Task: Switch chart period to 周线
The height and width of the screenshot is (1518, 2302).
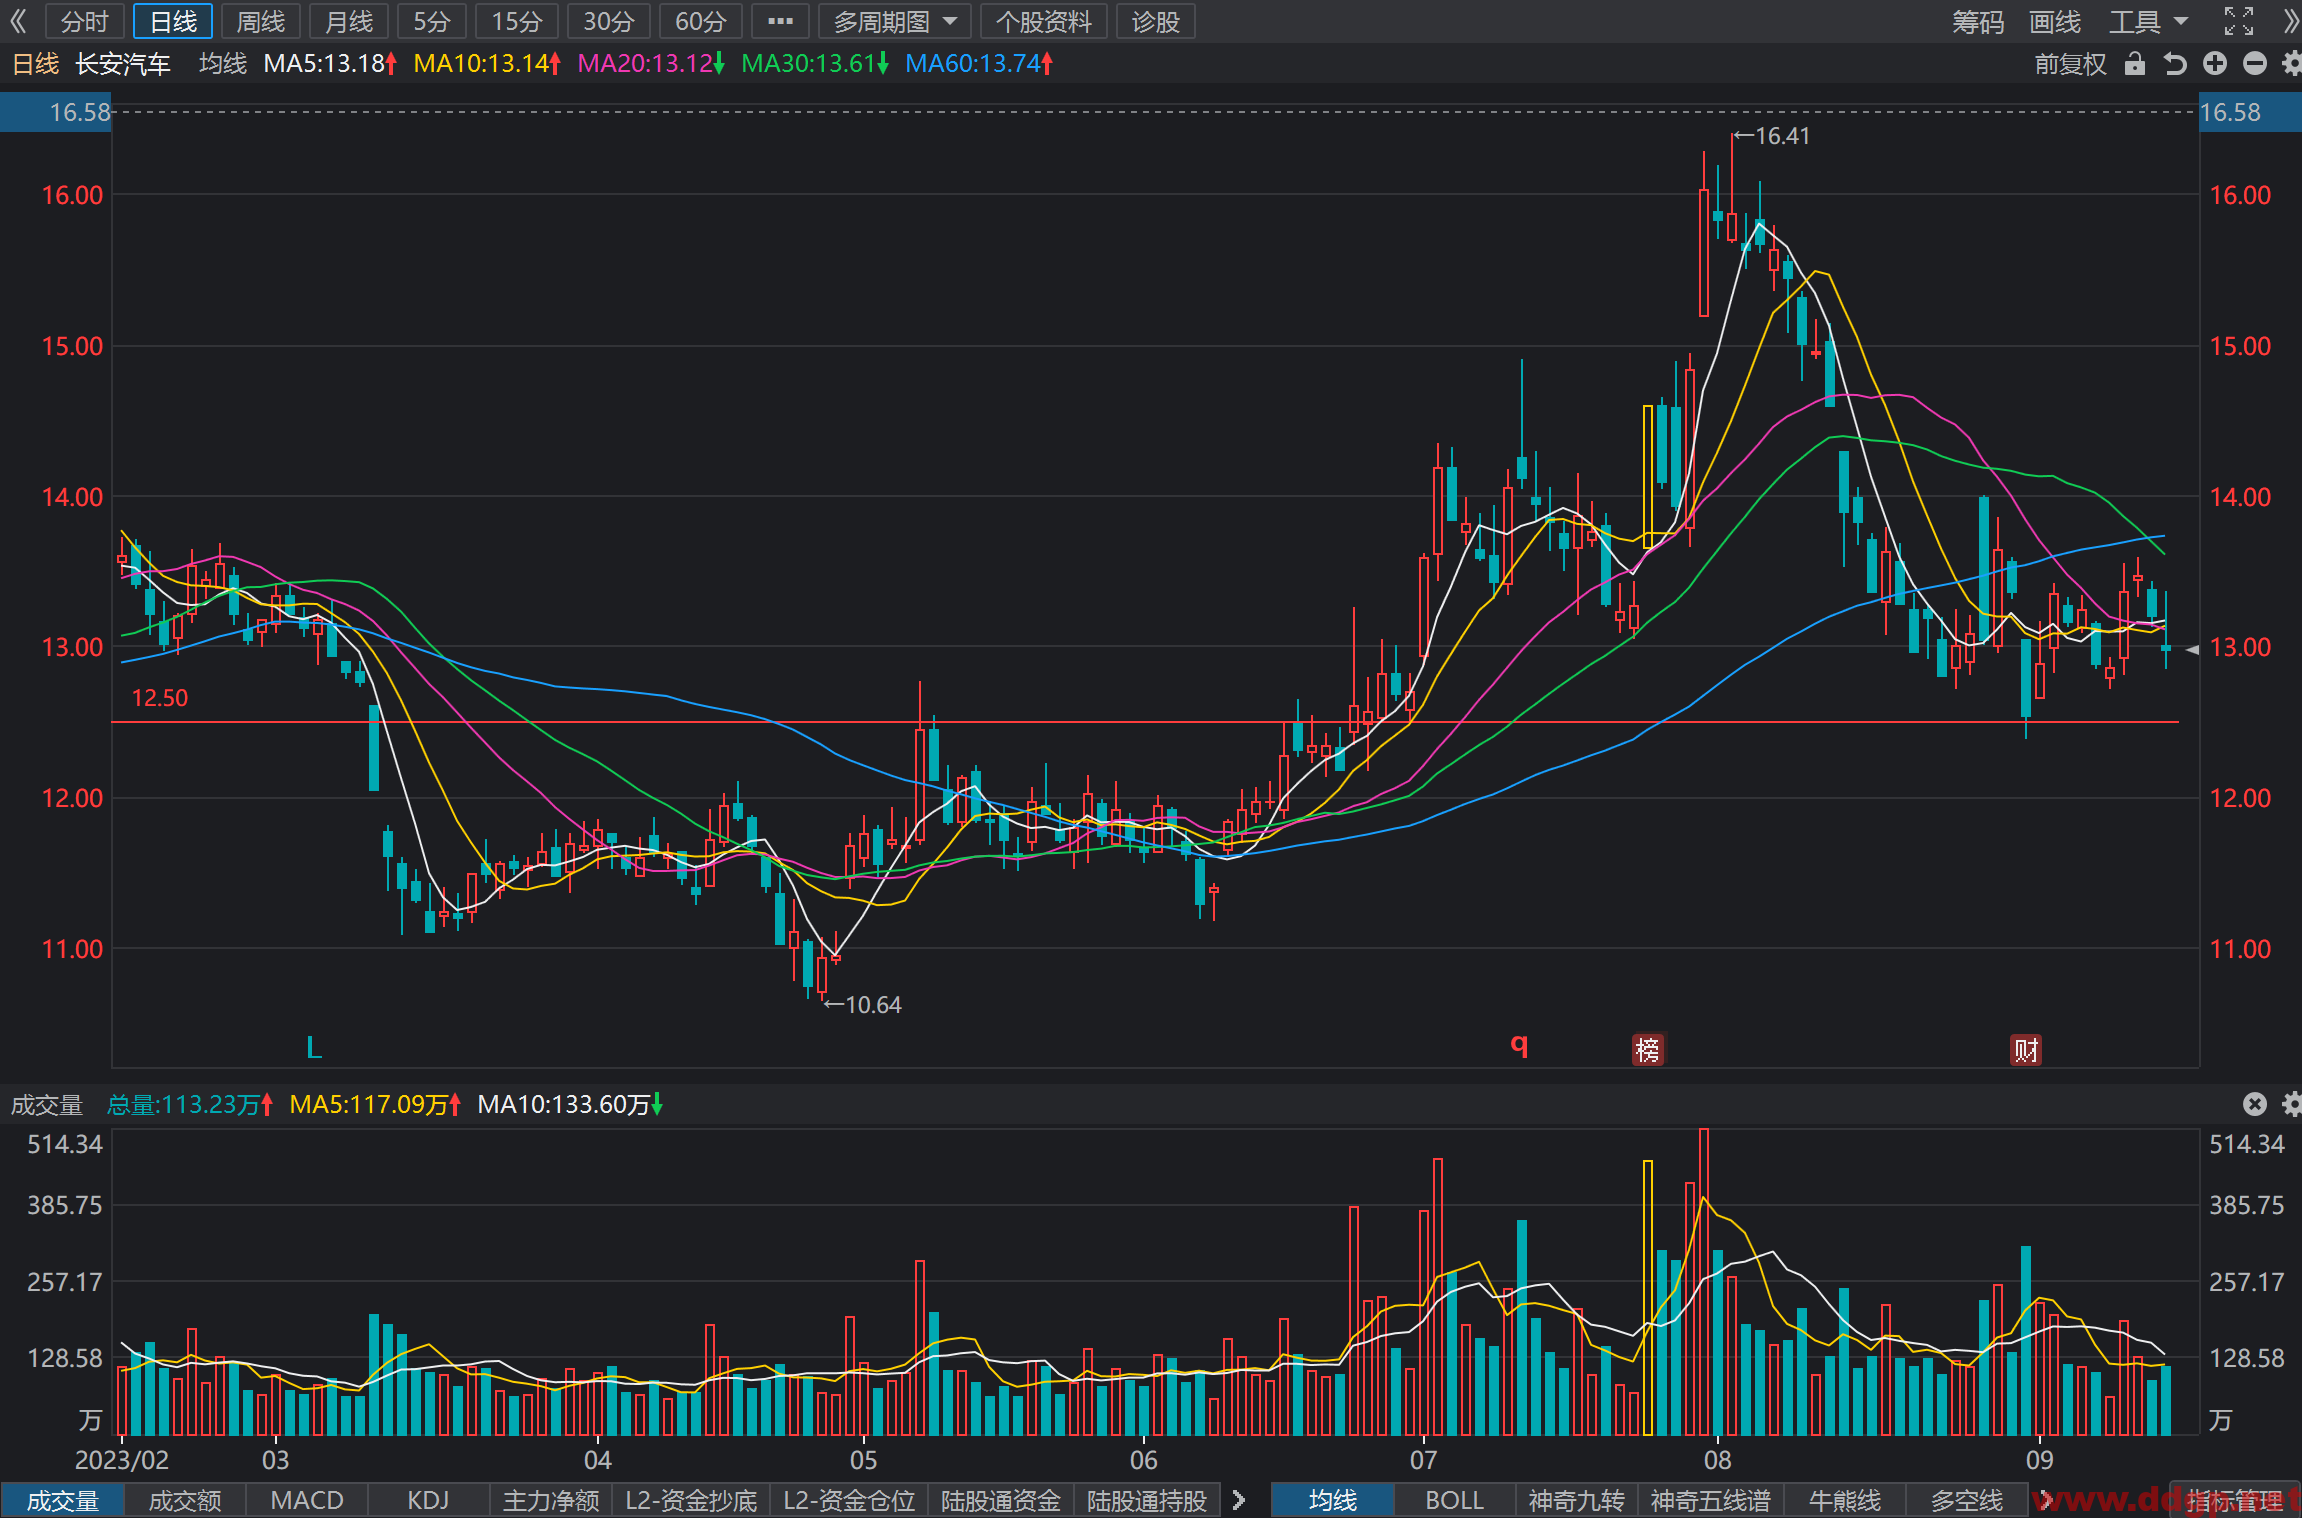Action: (x=261, y=21)
